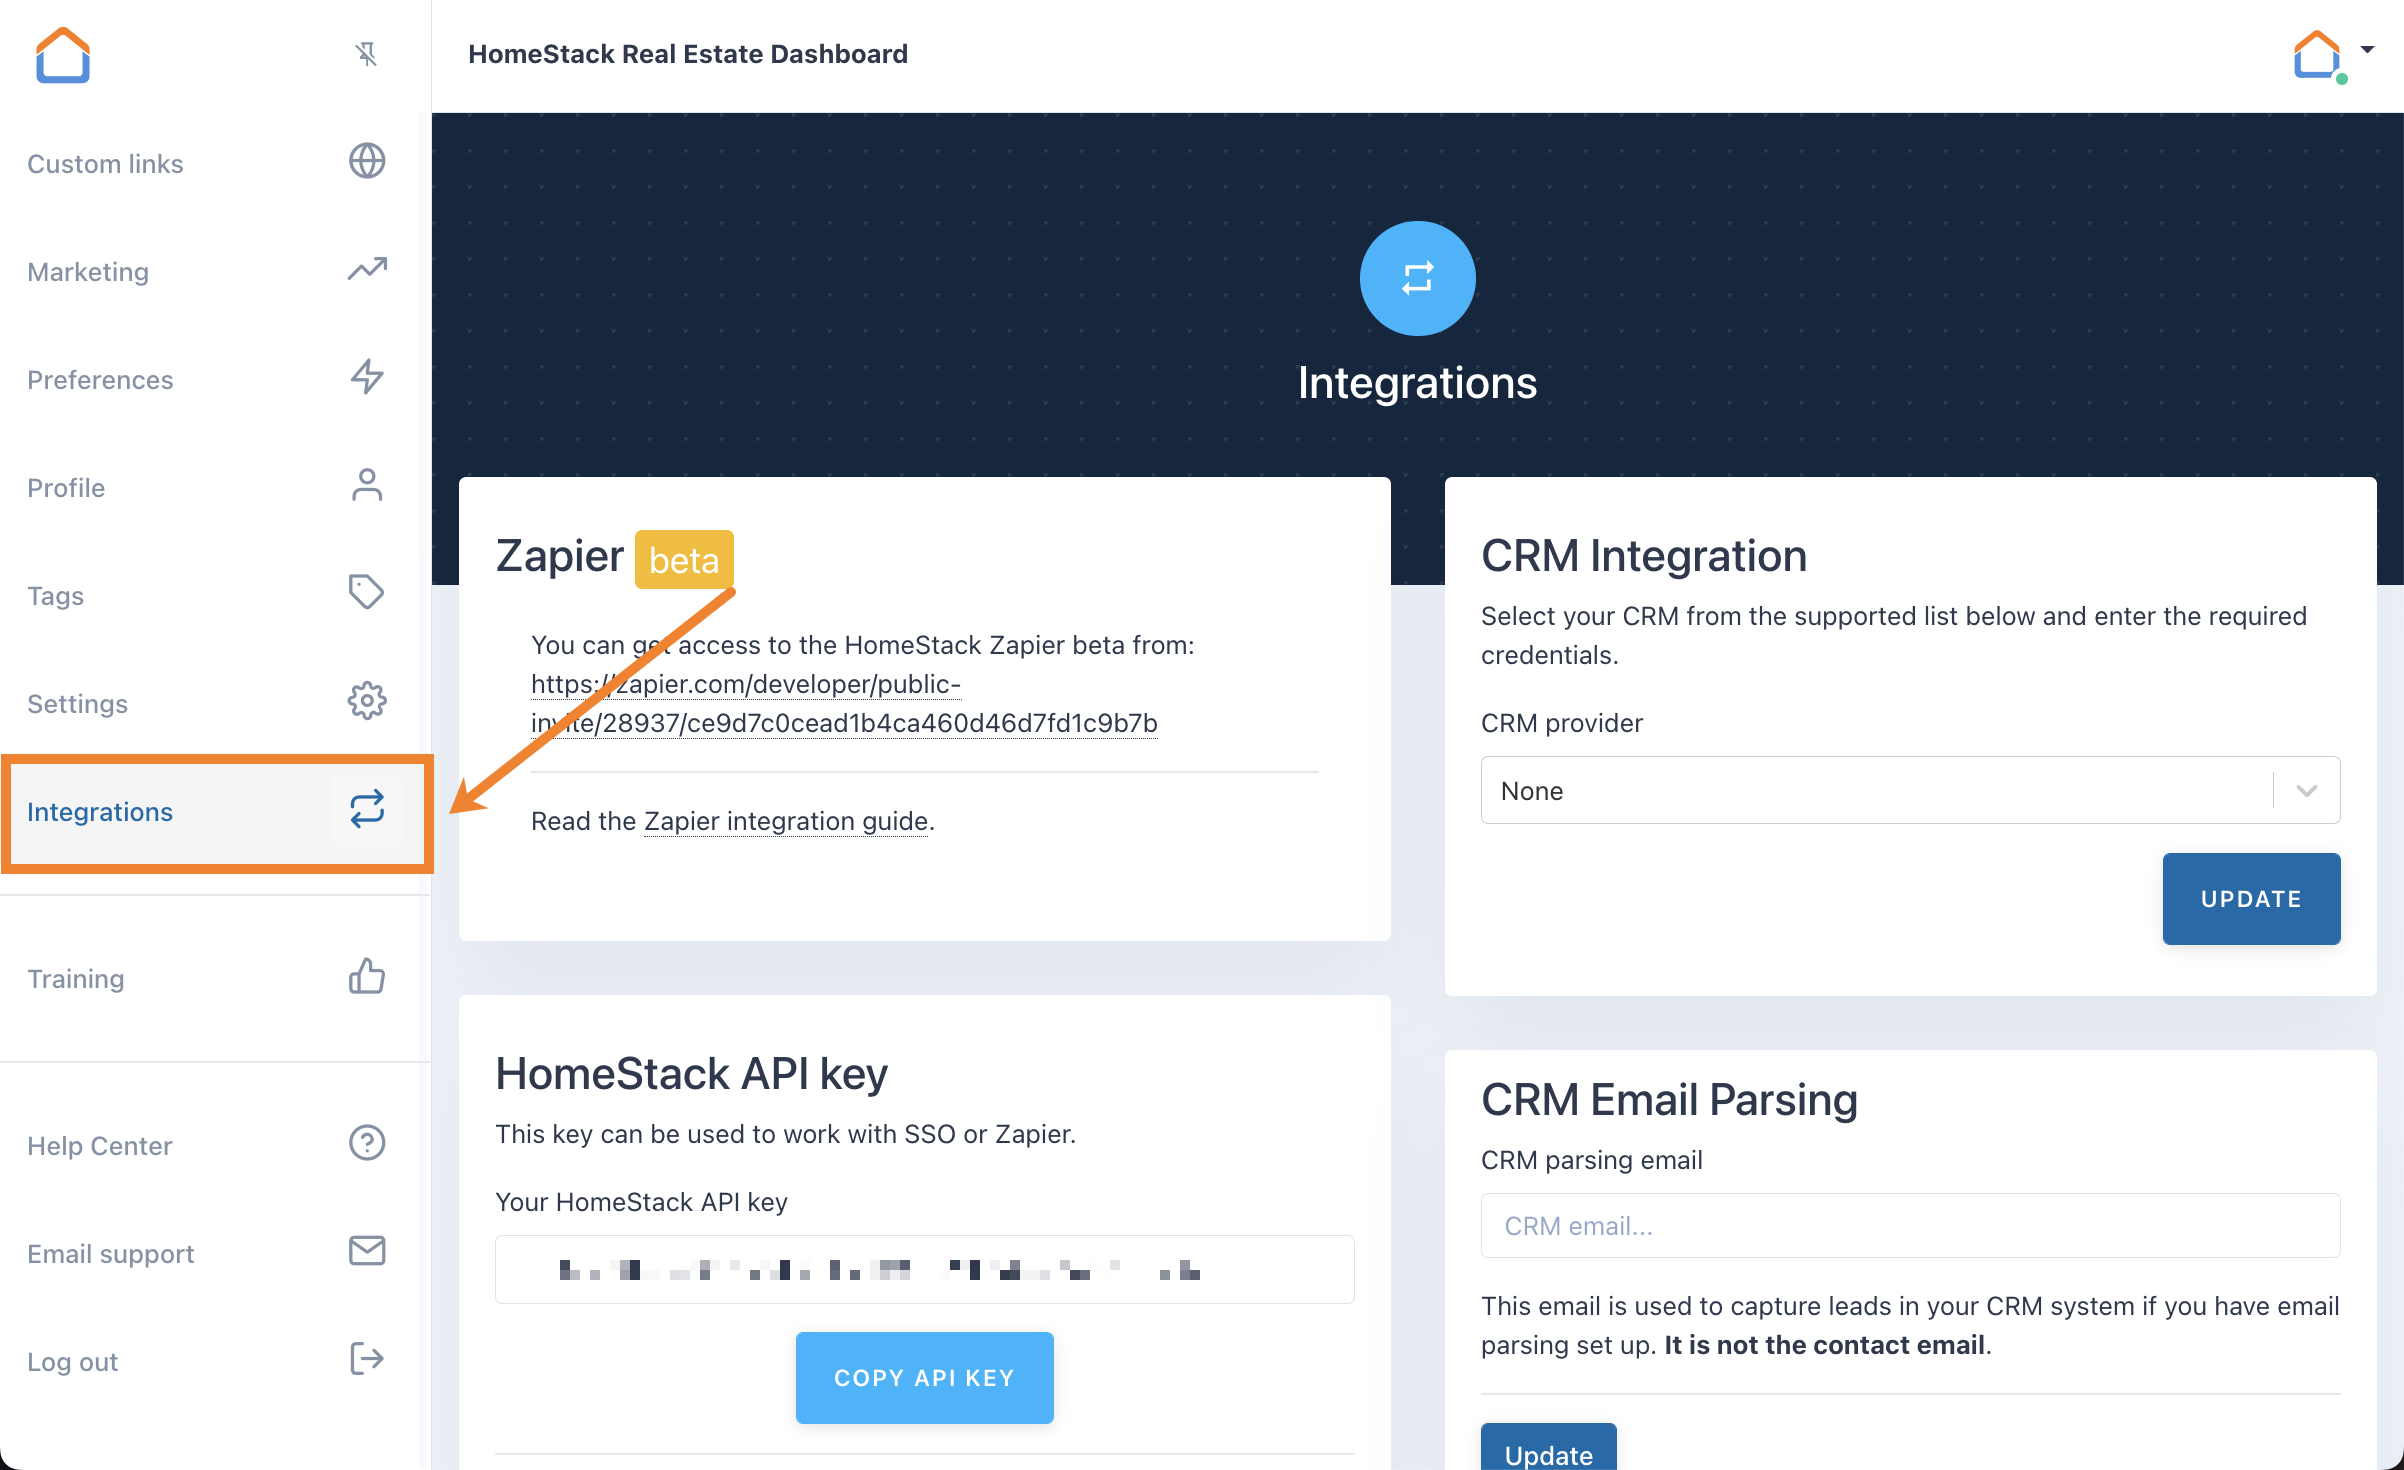Viewport: 2404px width, 1470px height.
Task: Click the Marketing trend arrow icon
Action: (366, 269)
